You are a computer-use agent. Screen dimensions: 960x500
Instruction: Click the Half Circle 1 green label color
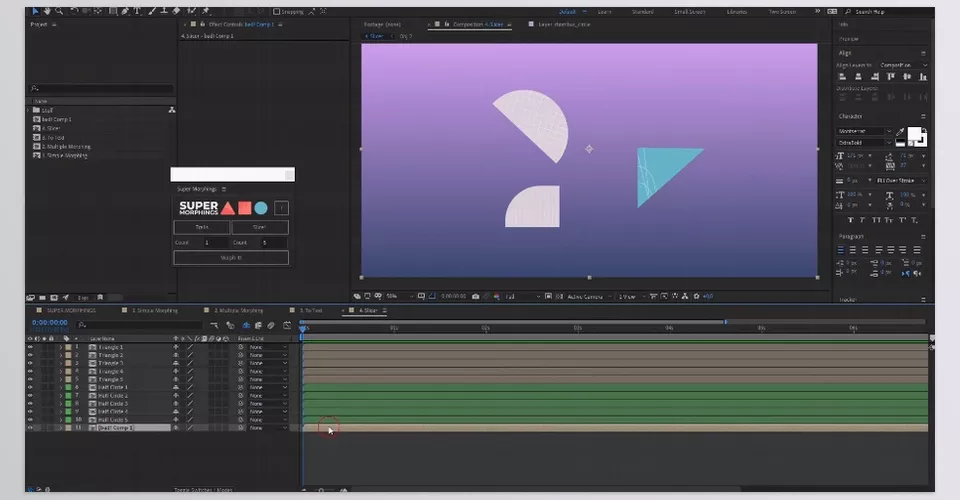(x=68, y=387)
